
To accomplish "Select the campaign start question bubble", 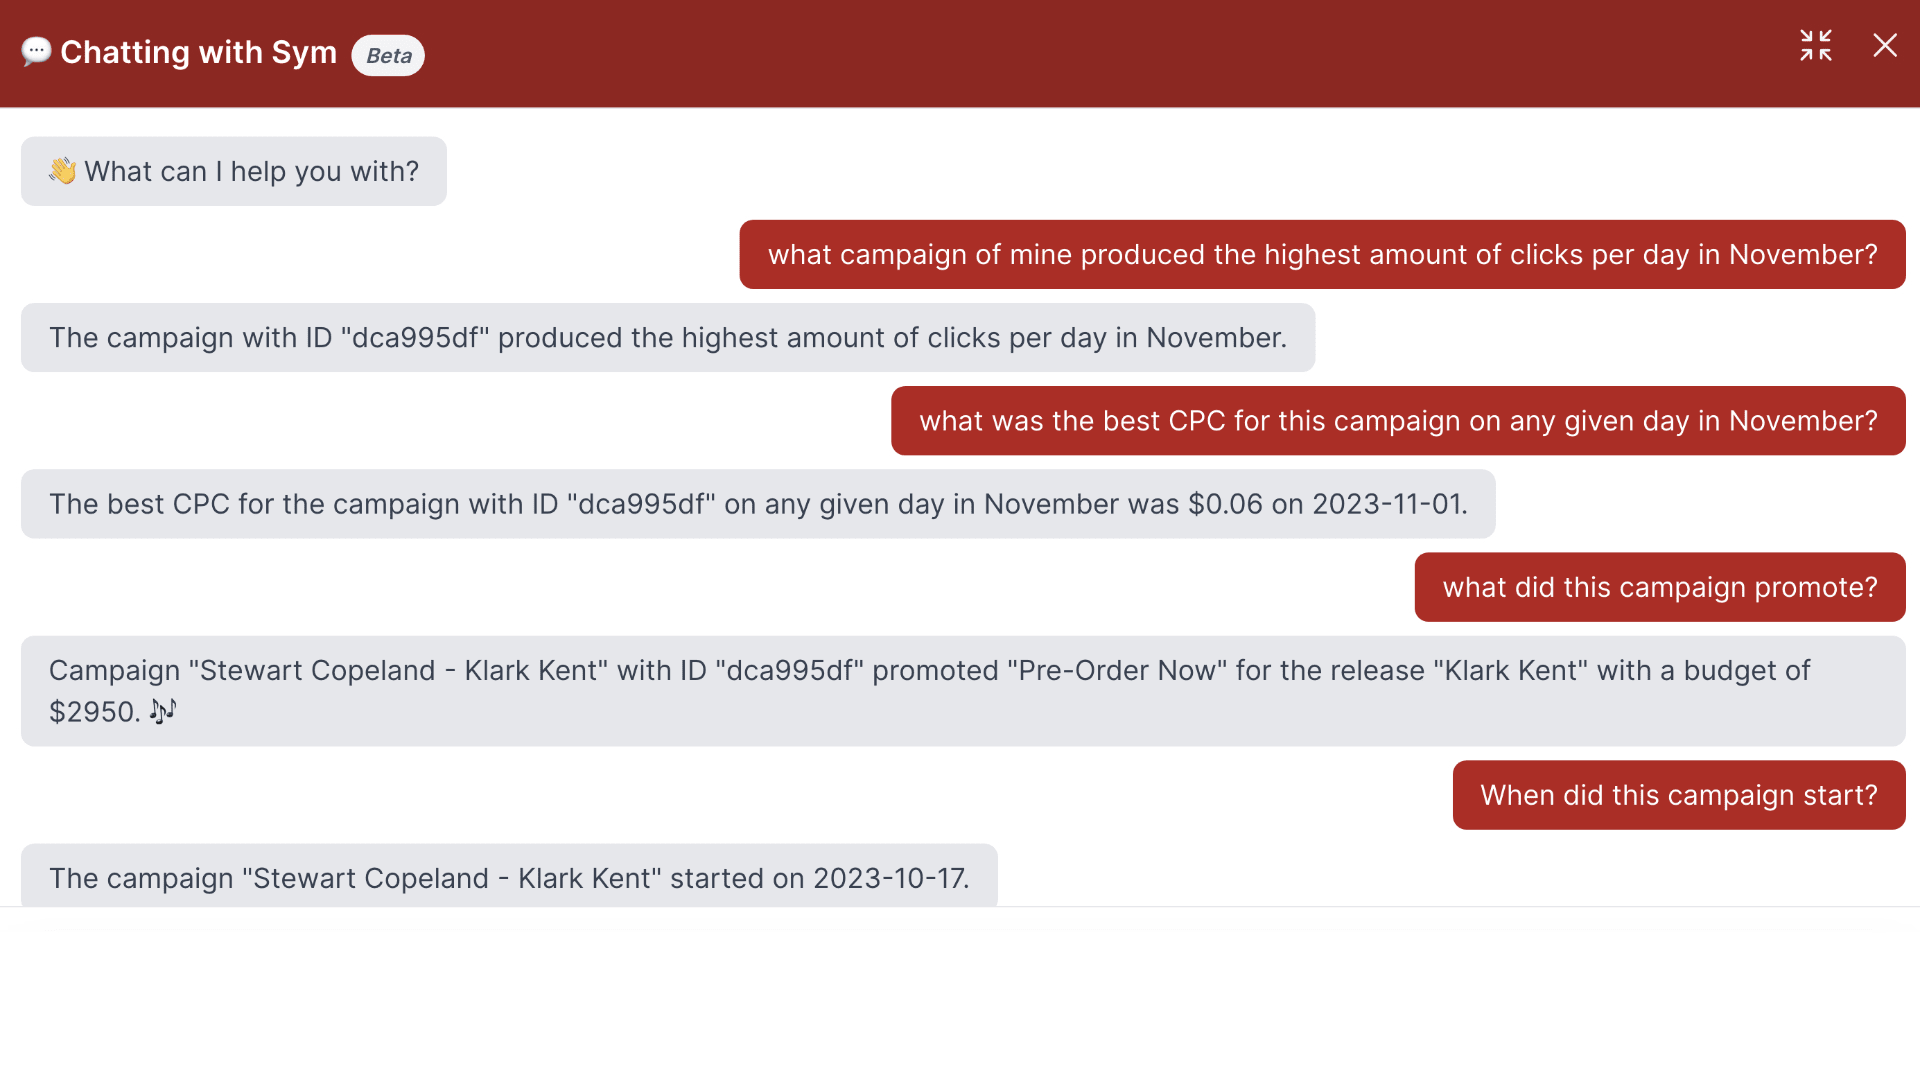I will pyautogui.click(x=1678, y=795).
